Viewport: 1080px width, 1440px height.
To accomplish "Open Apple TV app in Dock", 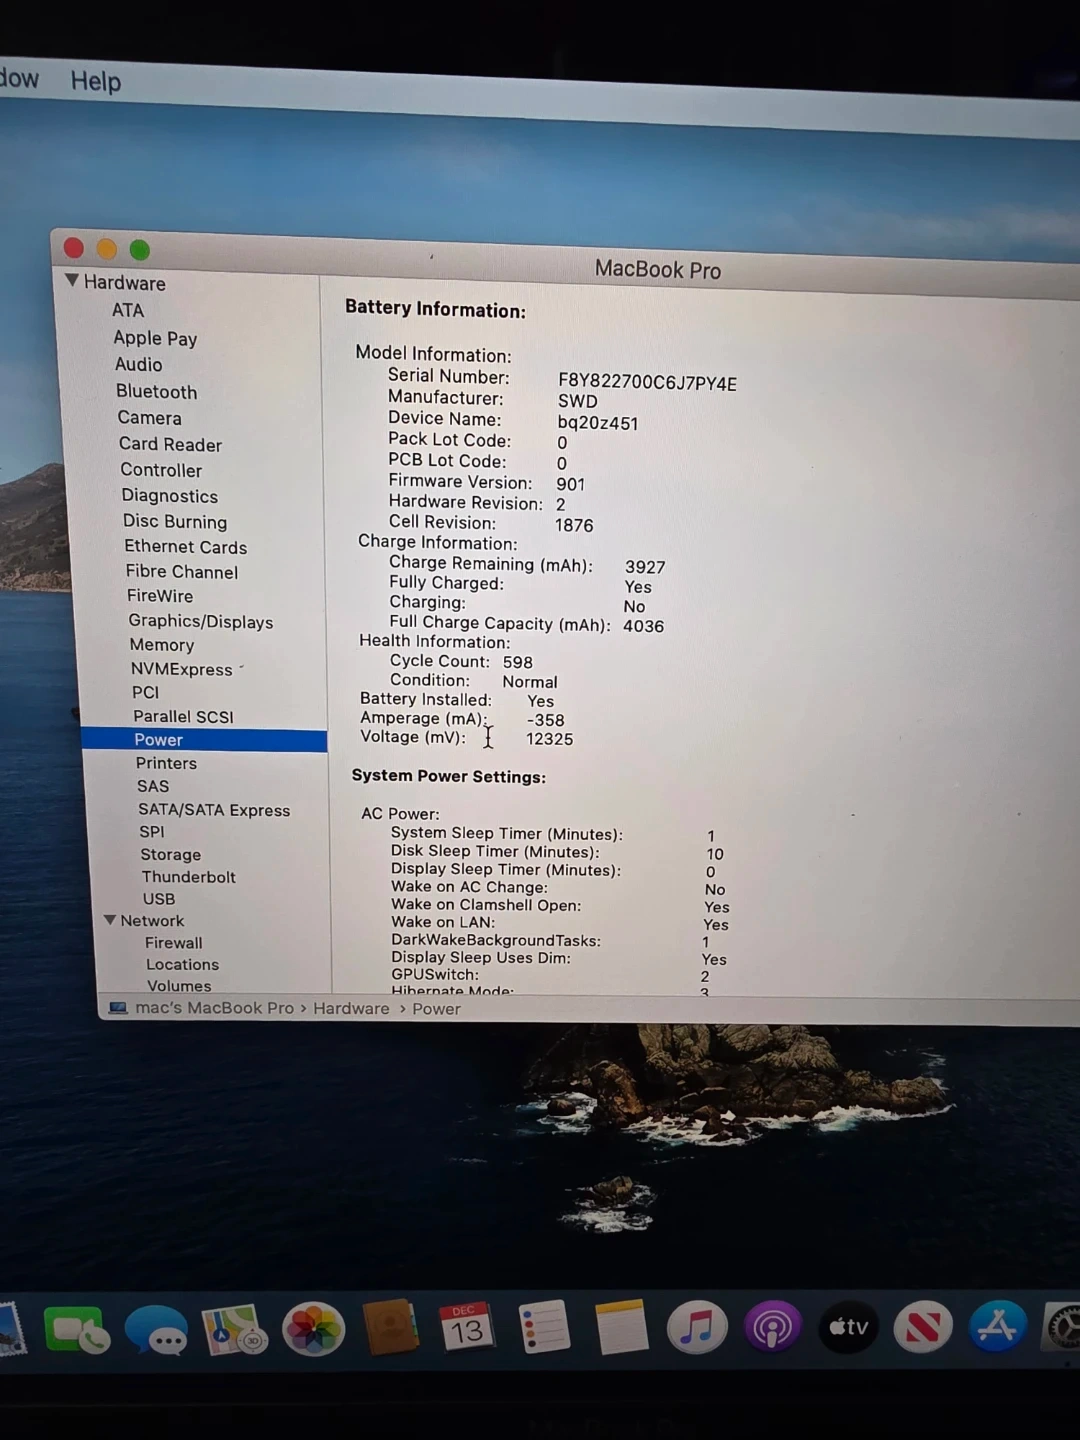I will tap(848, 1327).
